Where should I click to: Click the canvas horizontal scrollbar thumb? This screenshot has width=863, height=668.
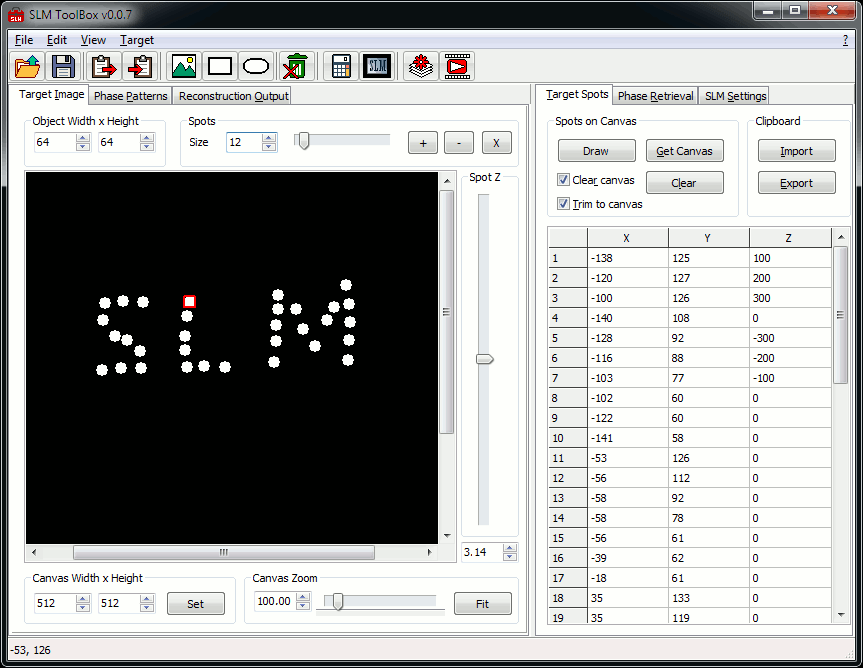click(224, 552)
